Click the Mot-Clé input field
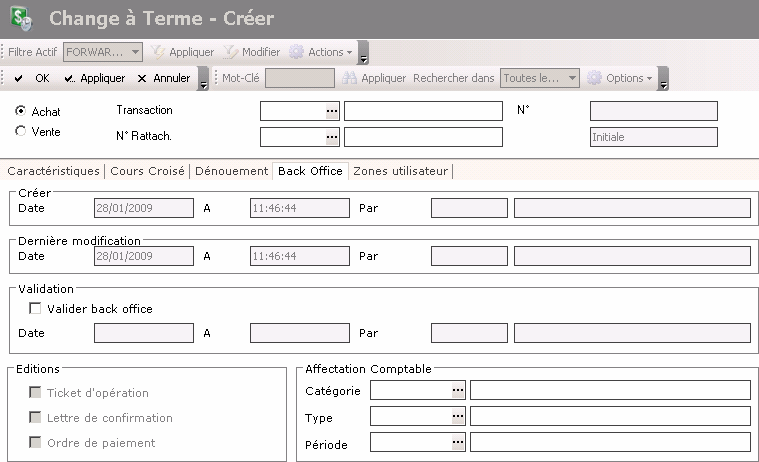This screenshot has width=759, height=462. (299, 78)
